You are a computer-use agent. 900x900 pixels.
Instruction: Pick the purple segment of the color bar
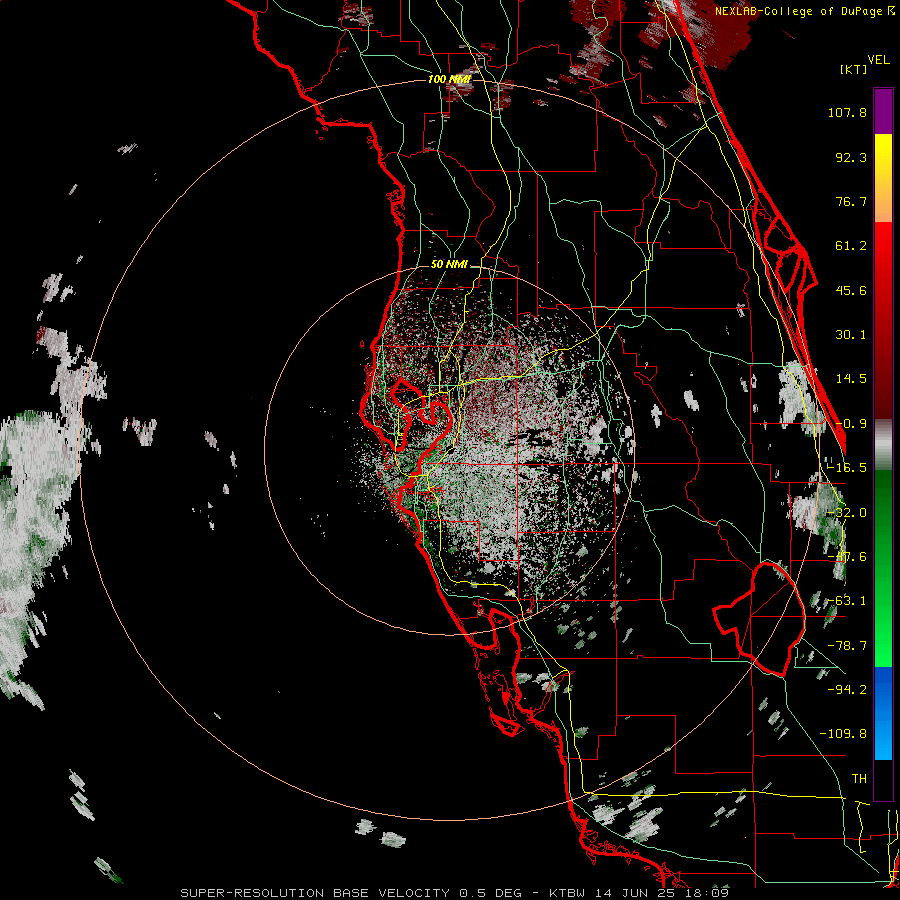(883, 112)
